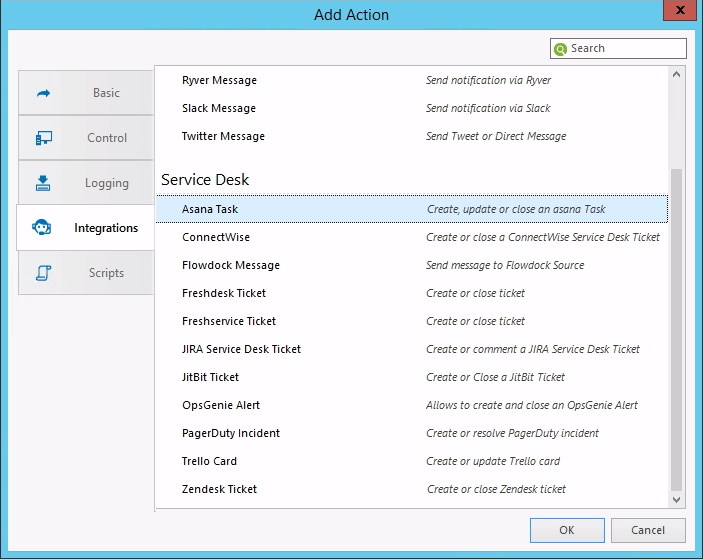Viewport: 703px width, 559px height.
Task: Click 'Create or Close a JitBit Ticket' text
Action: pyautogui.click(x=495, y=377)
